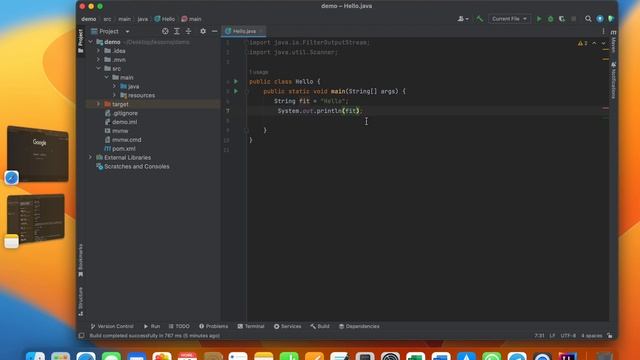Select pom.xml in the project tree
The width and height of the screenshot is (640, 360).
(120, 149)
